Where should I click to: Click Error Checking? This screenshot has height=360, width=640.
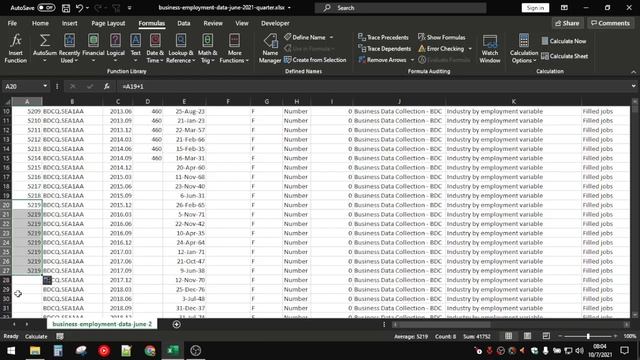coord(441,49)
